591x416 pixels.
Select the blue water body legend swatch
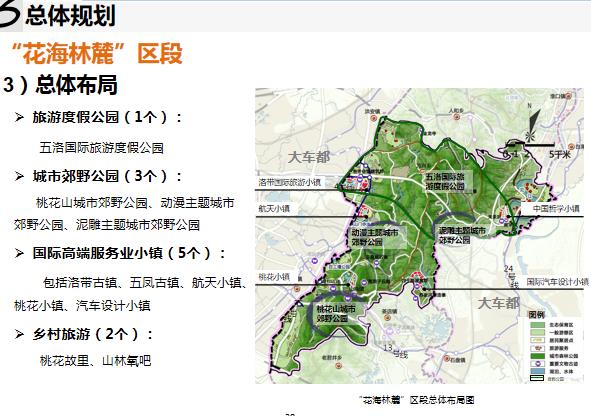[x=537, y=371]
